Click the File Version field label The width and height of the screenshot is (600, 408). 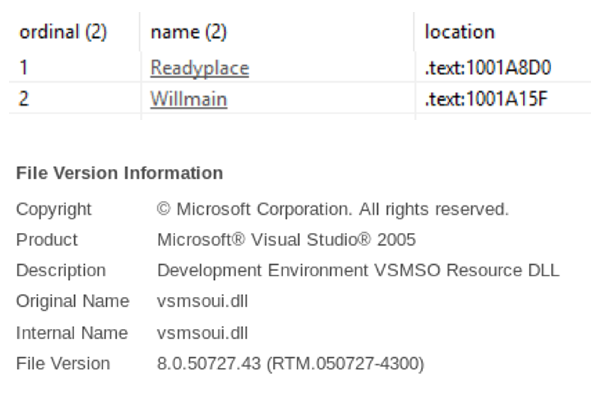63,363
